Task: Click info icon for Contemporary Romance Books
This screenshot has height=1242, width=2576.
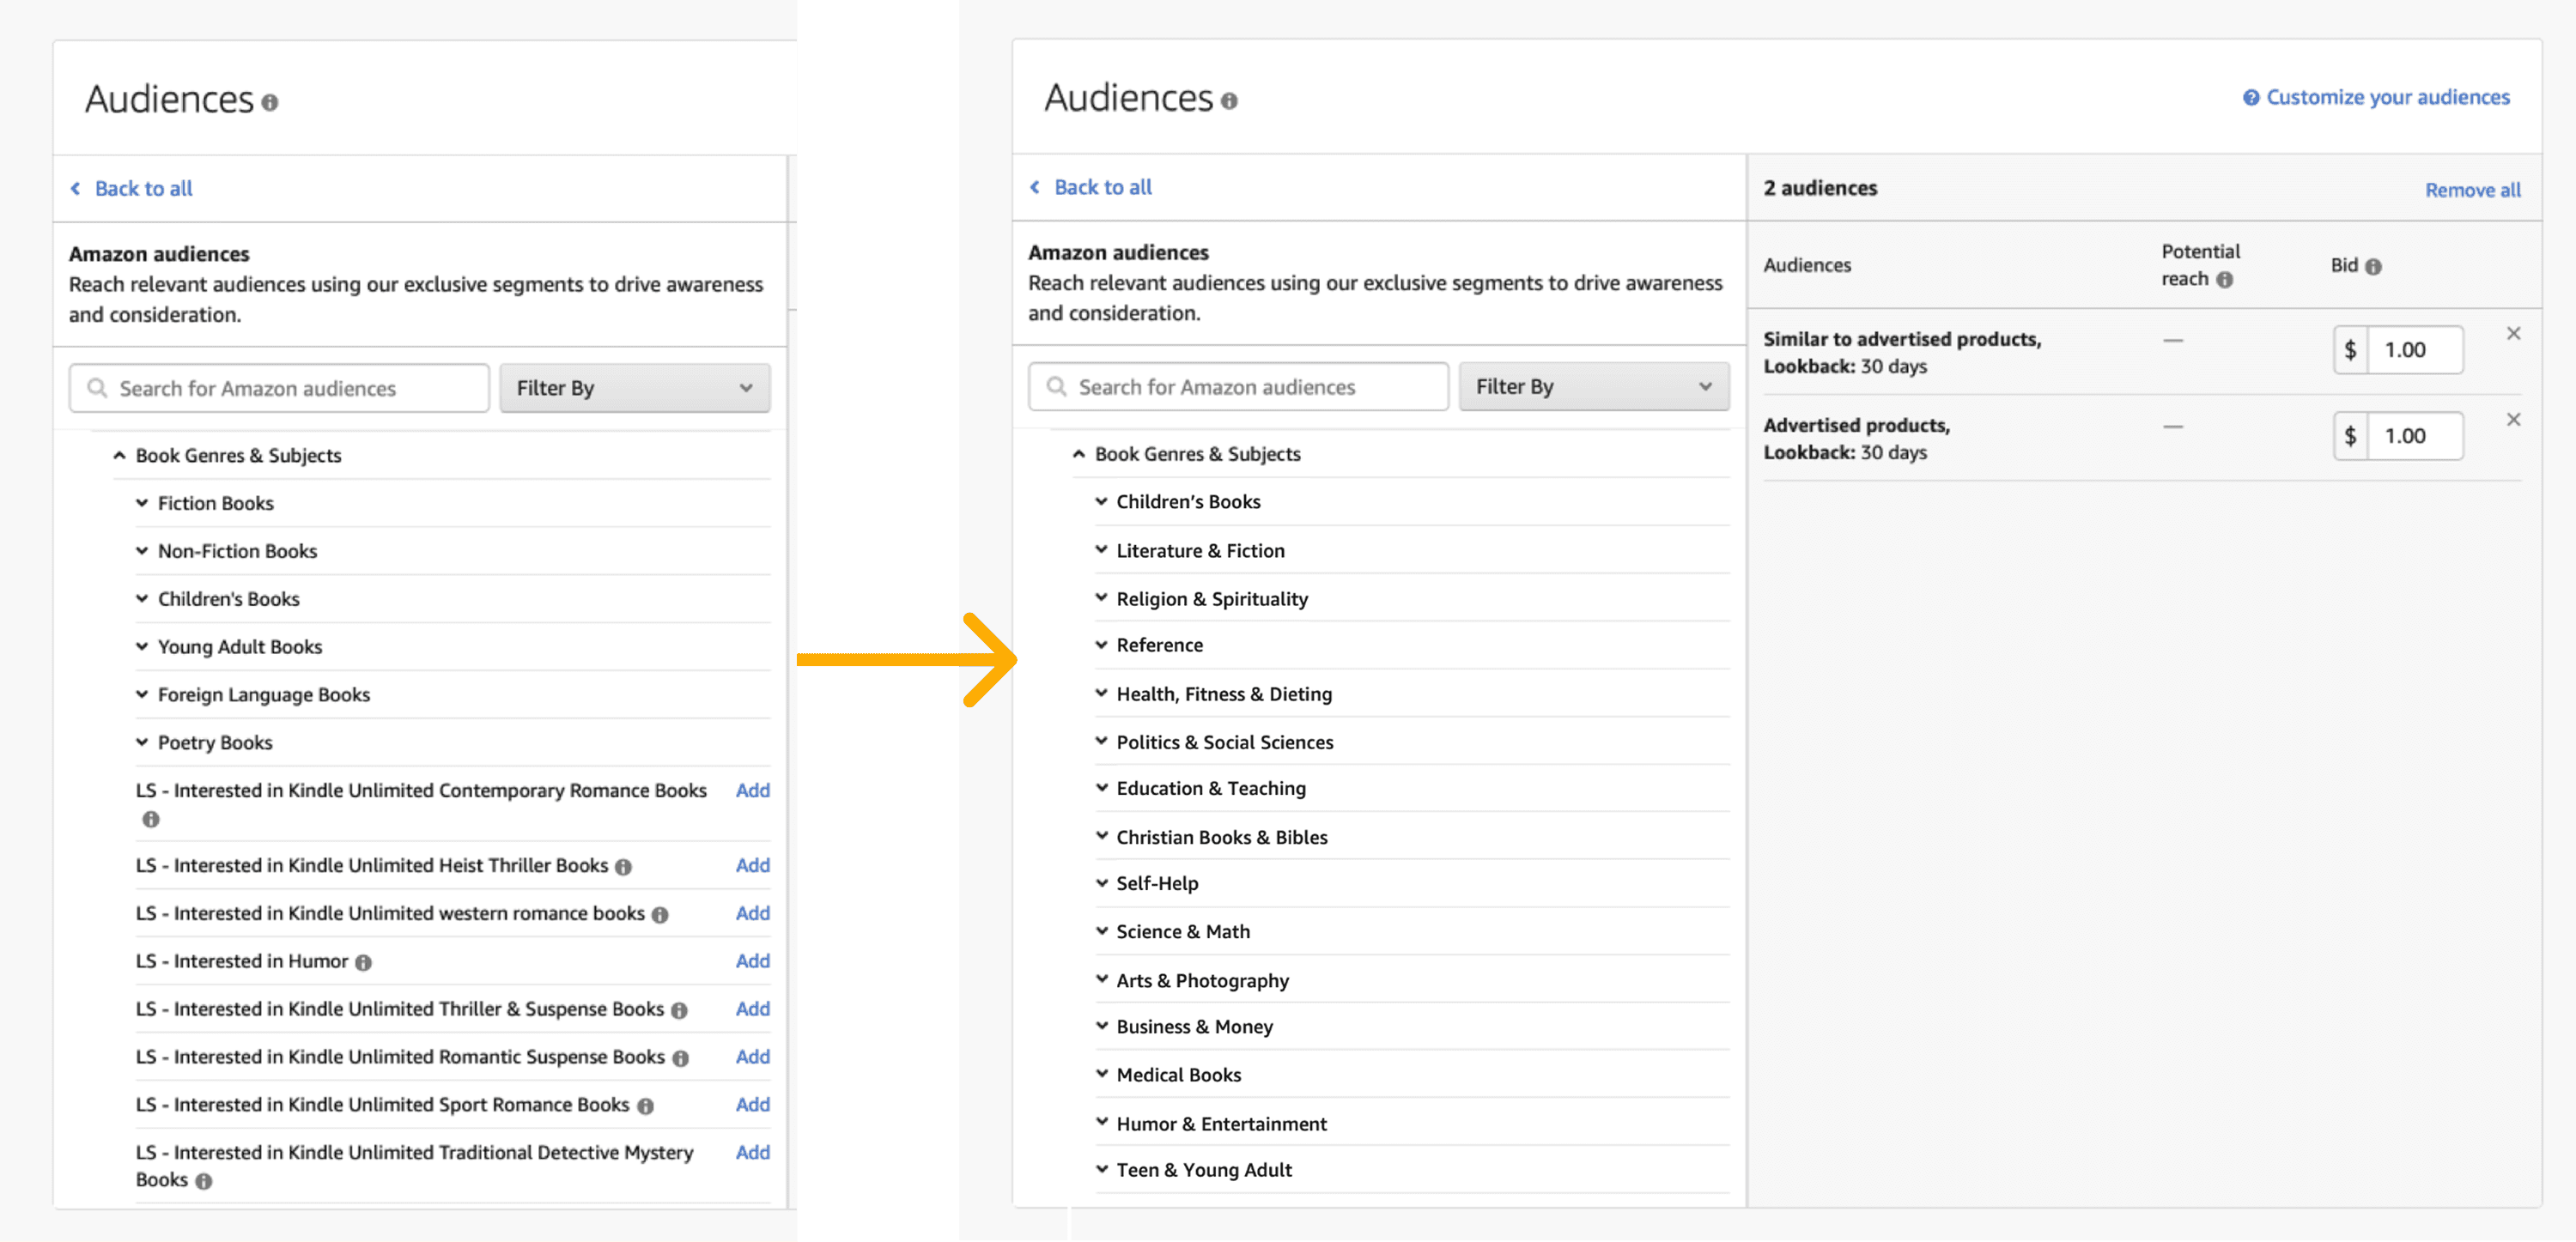Action: (151, 819)
